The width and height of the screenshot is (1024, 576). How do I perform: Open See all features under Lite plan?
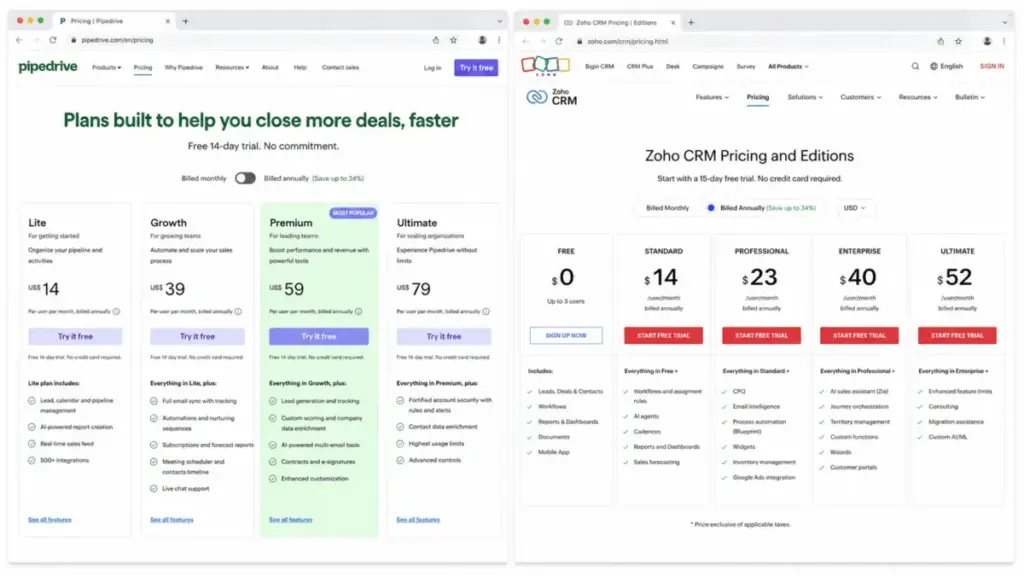point(50,520)
